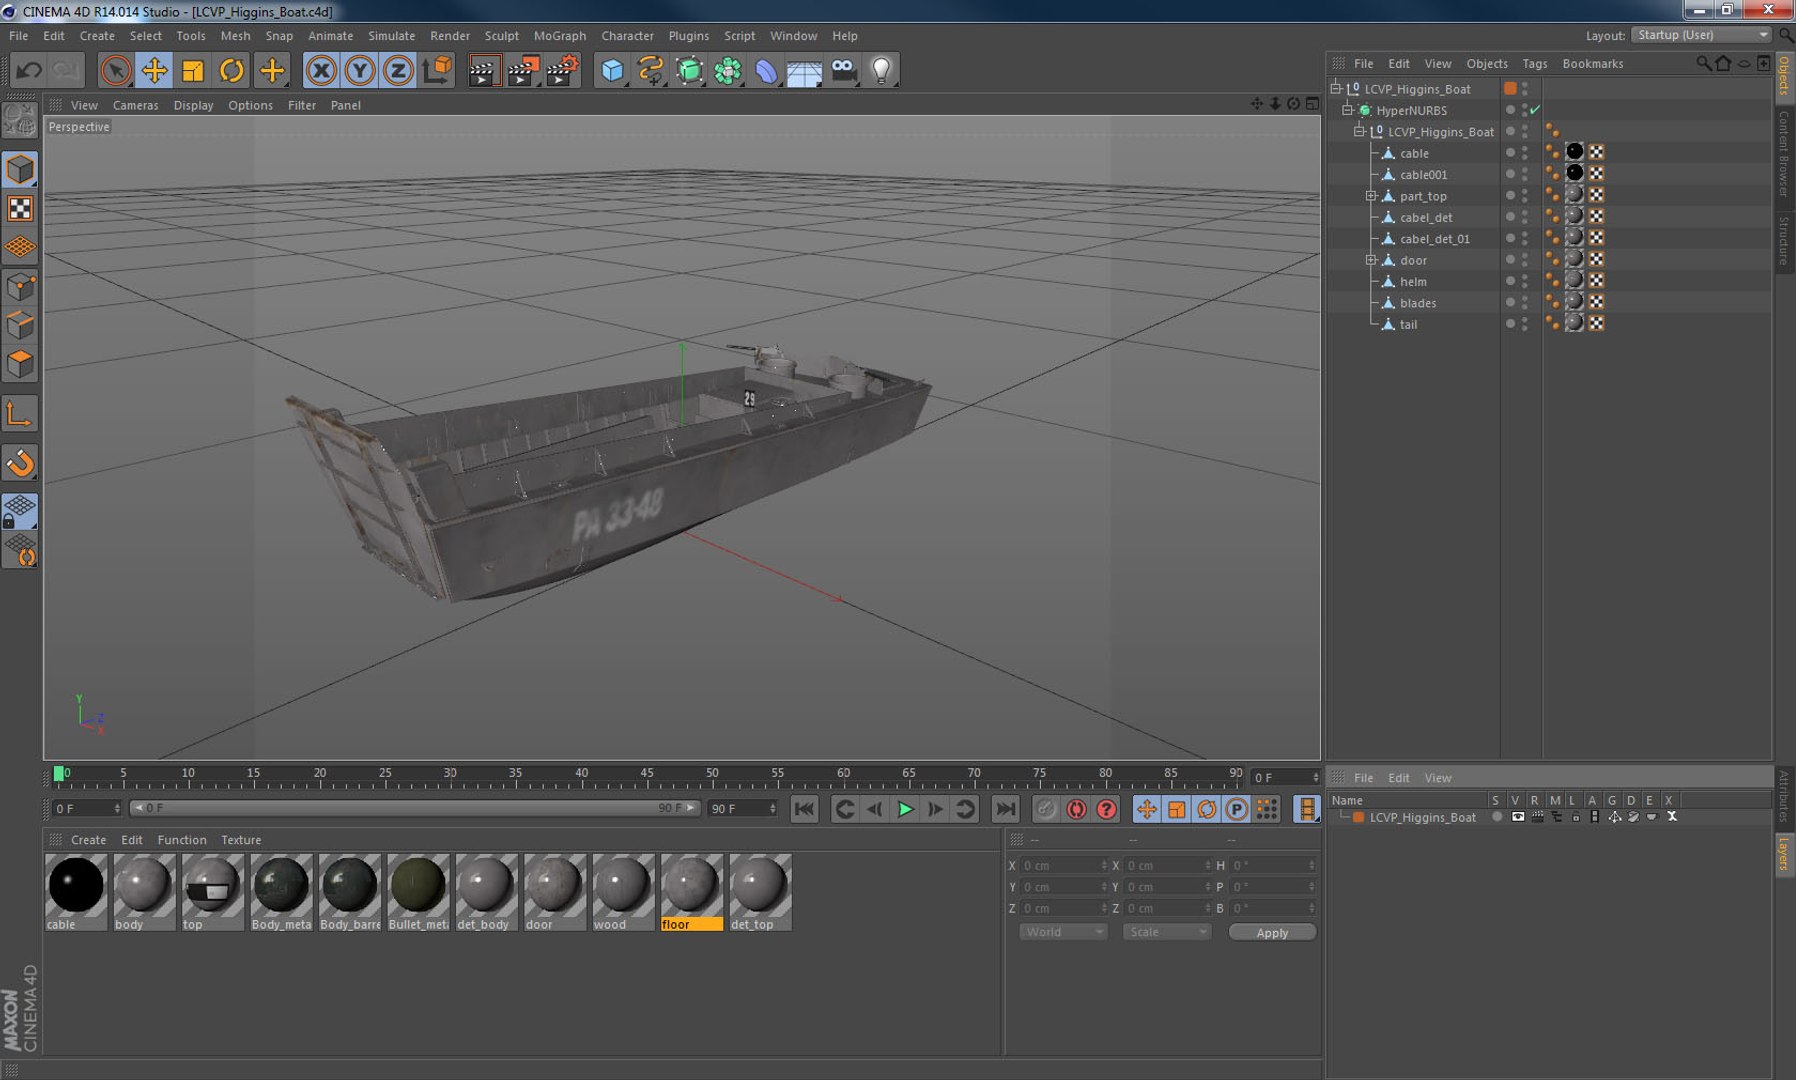The height and width of the screenshot is (1080, 1796).
Task: Open the Scale mode dropdown
Action: pos(1166,932)
